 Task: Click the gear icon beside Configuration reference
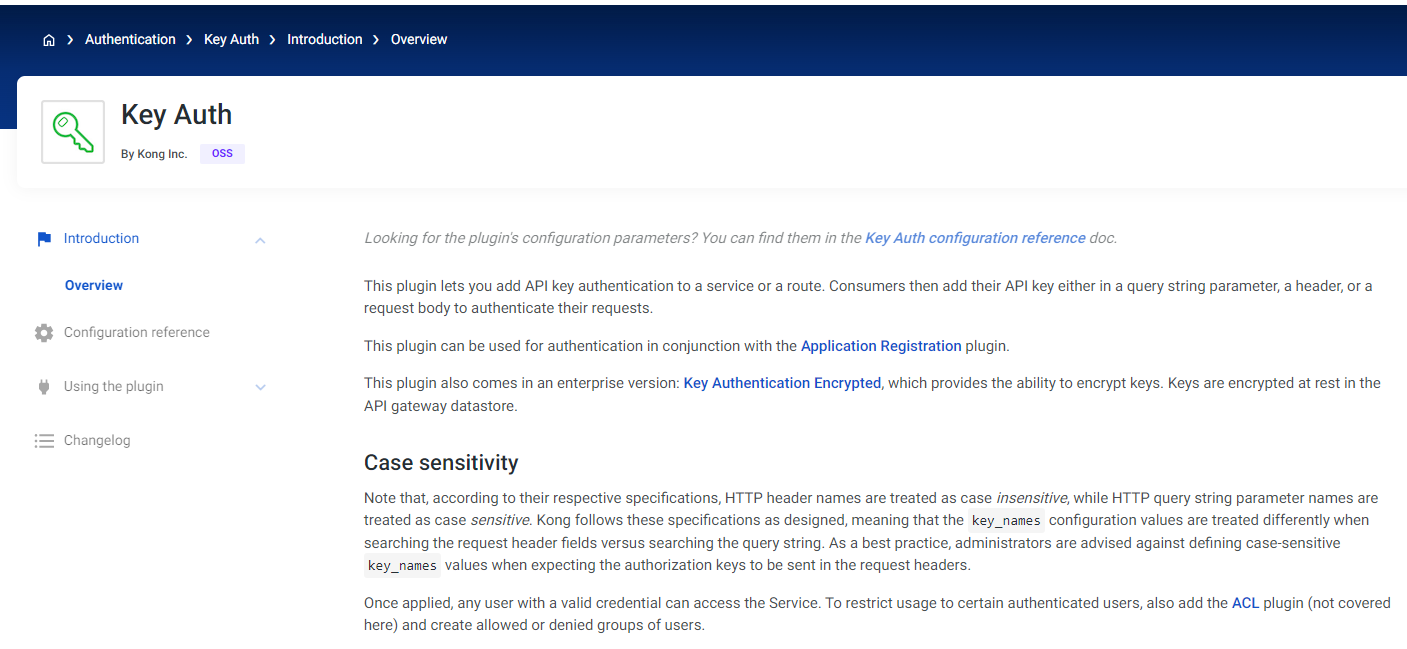[x=44, y=333]
